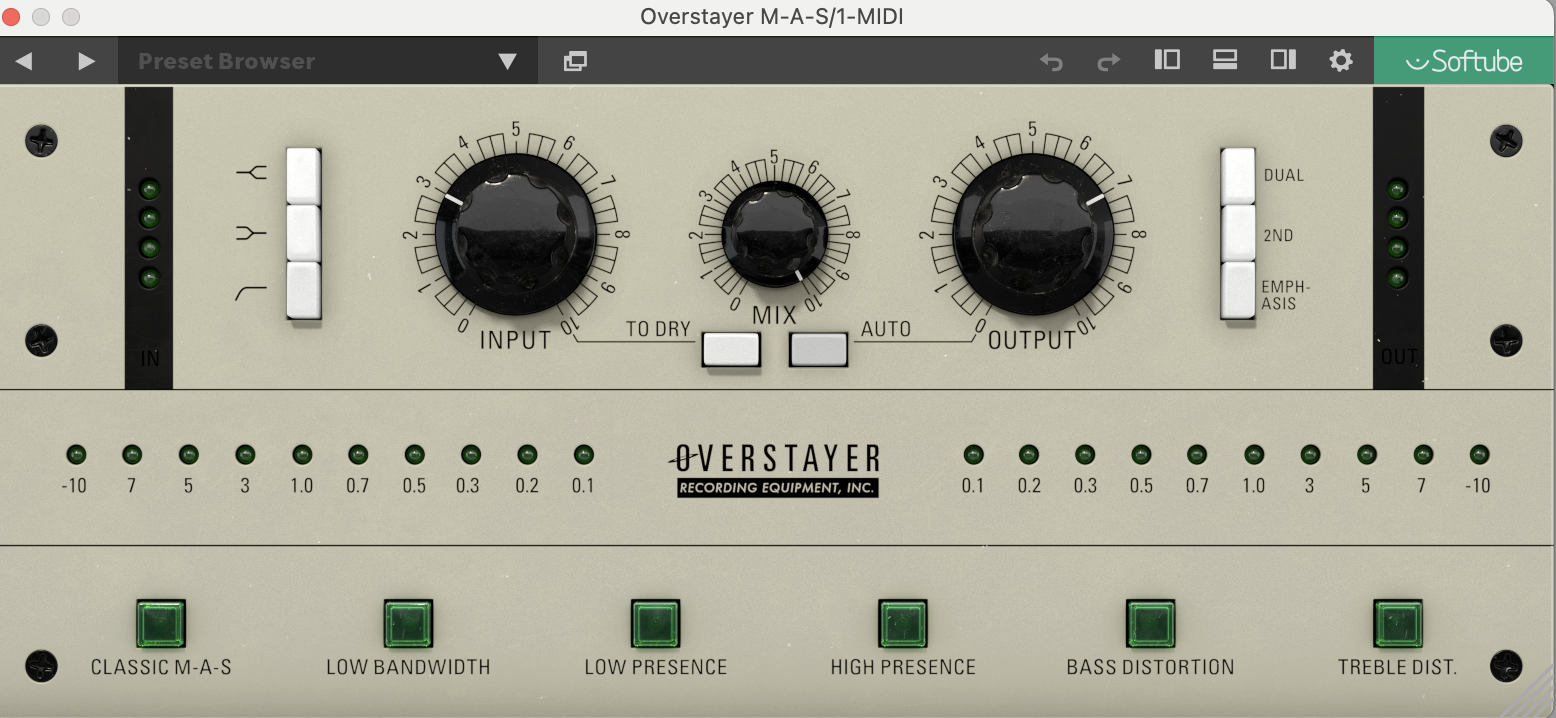
Task: Click the OUT level meter
Action: click(x=1398, y=238)
